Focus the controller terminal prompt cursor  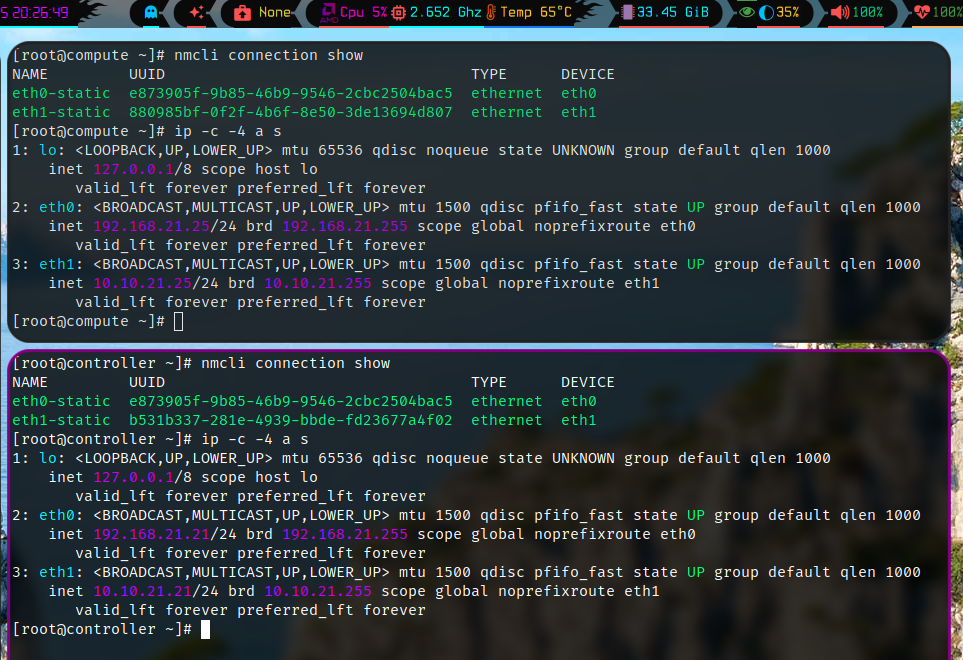tap(205, 629)
